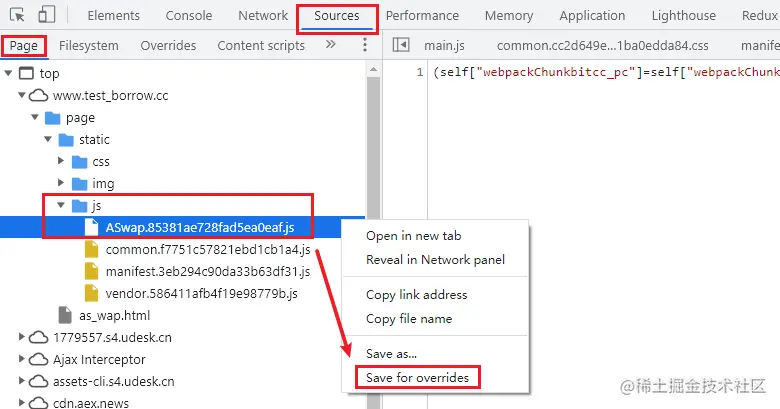The image size is (780, 409).
Task: Expand the assets-cli.s4.udesk.cn arrow
Action: 21,380
